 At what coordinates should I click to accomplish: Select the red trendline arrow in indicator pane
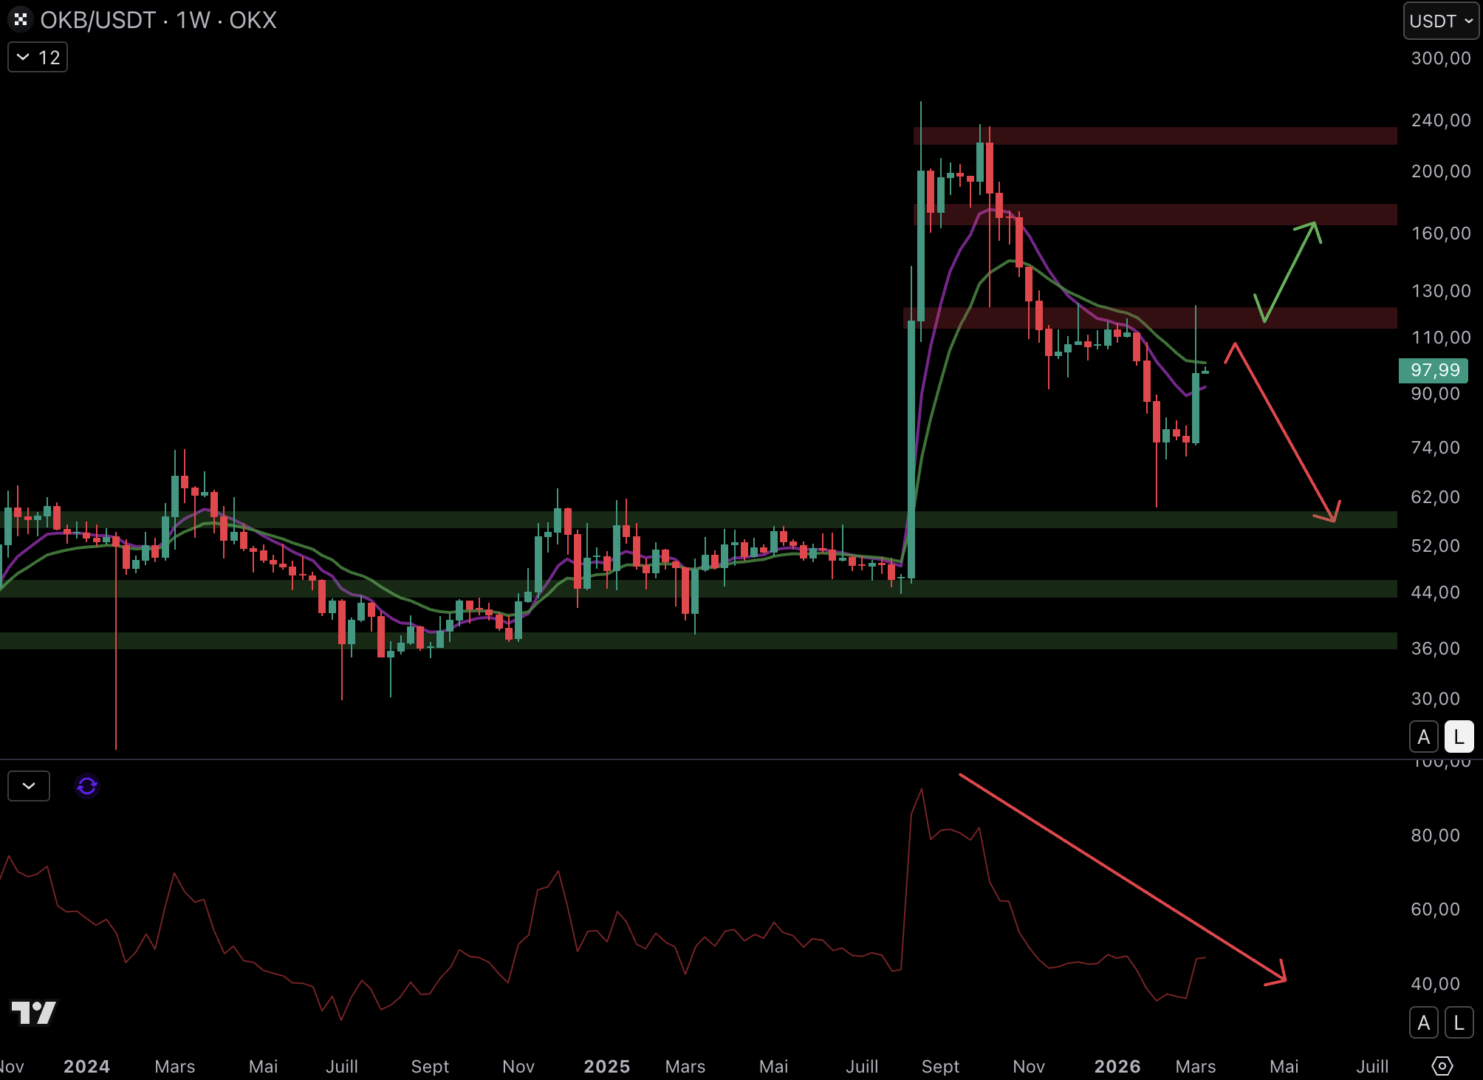coord(1120,876)
